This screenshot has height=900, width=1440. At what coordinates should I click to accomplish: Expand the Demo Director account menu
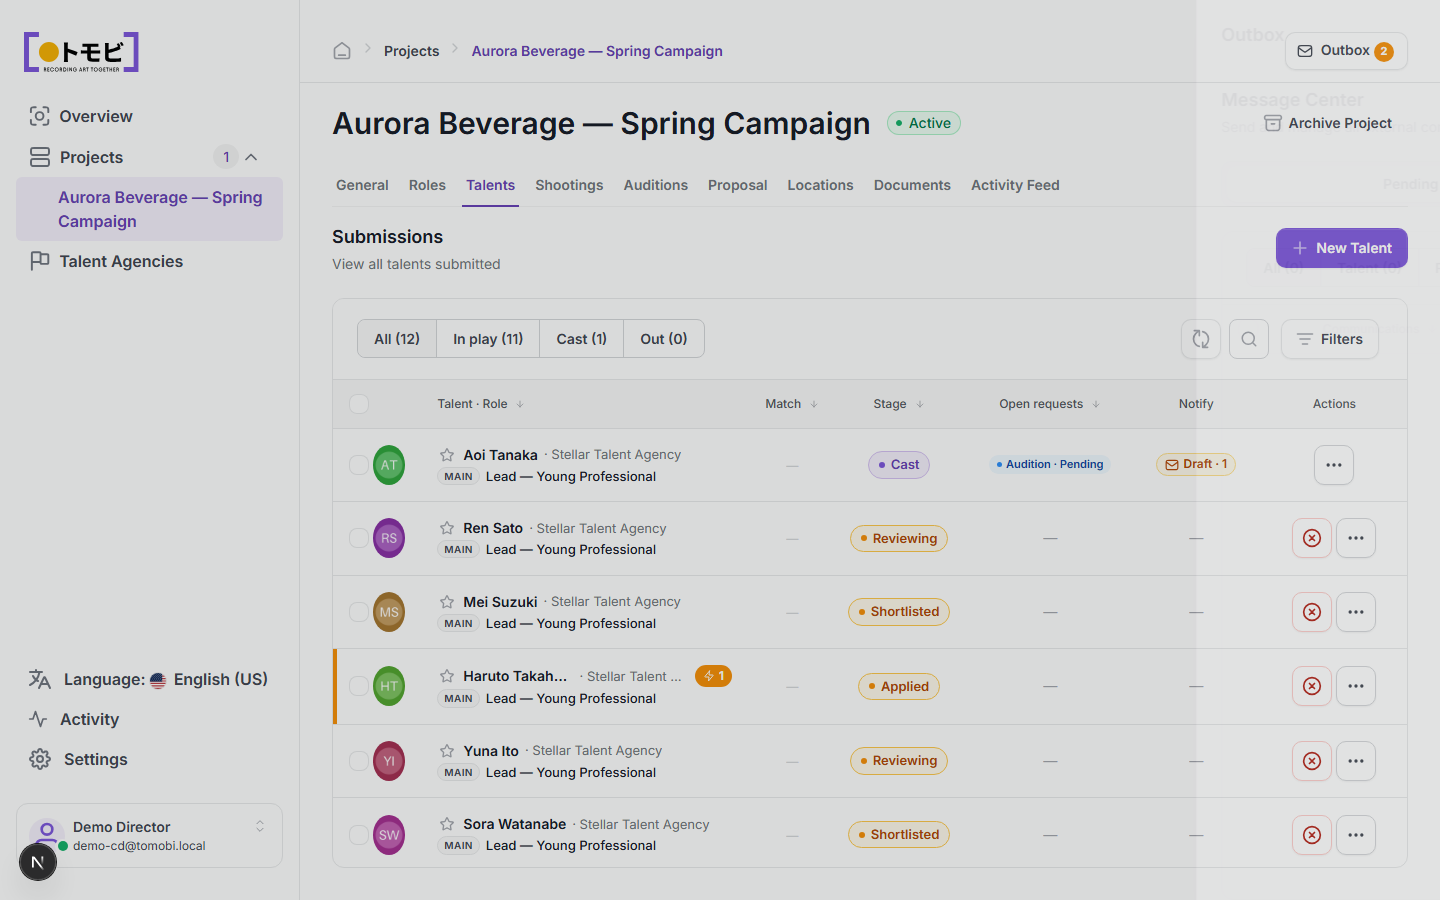[149, 836]
